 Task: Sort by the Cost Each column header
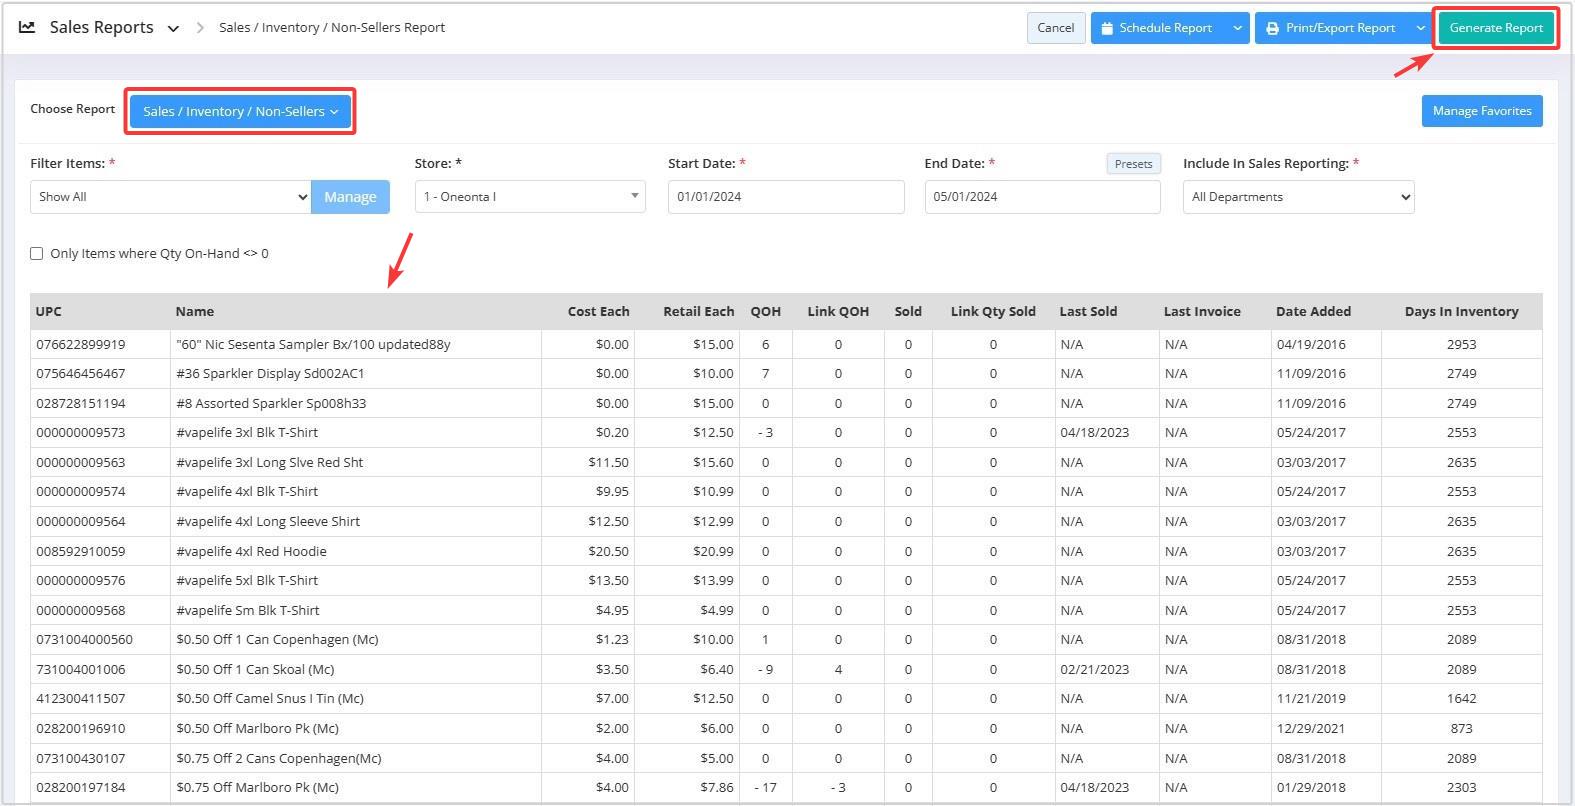click(x=598, y=312)
